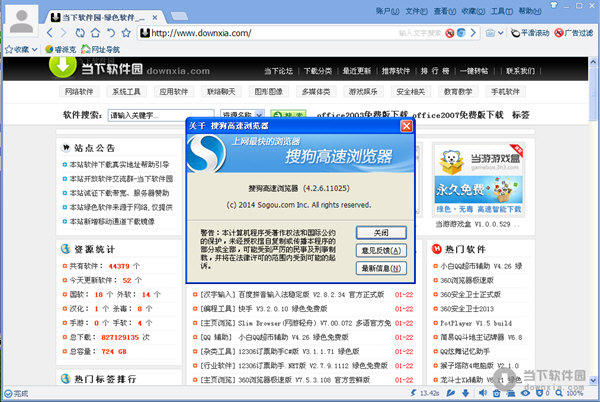600x402 pixels.
Task: Click the 图形图像 category
Action: coord(269,91)
